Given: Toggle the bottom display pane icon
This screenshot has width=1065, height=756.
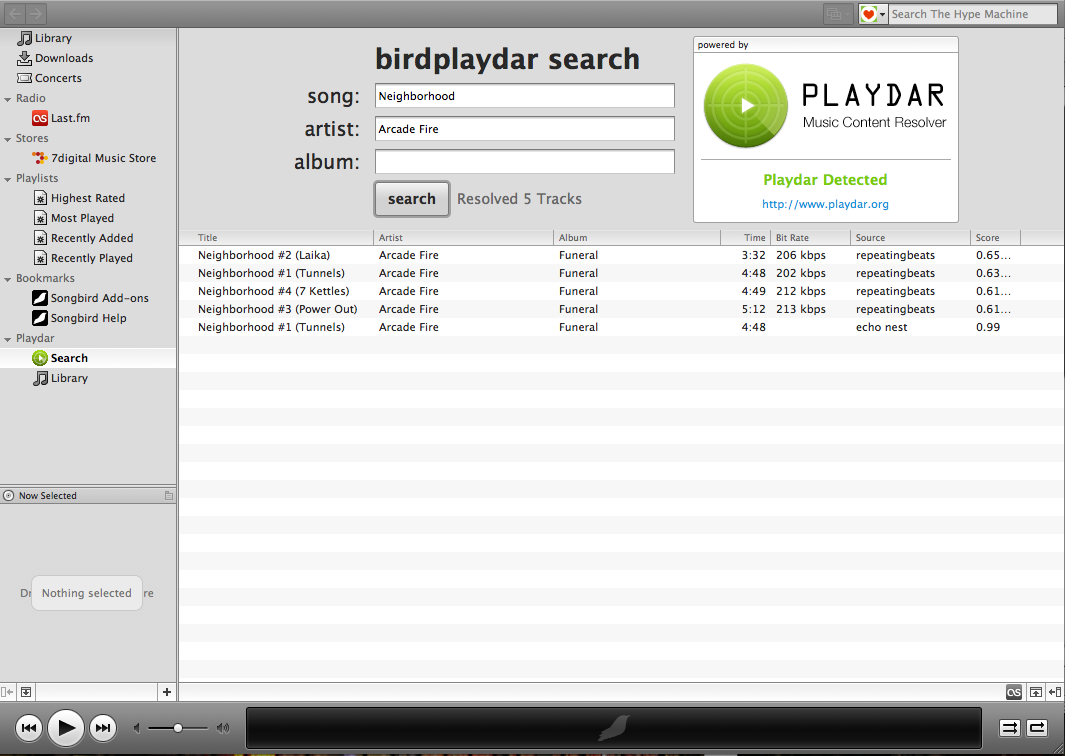Looking at the screenshot, I should (x=1035, y=692).
